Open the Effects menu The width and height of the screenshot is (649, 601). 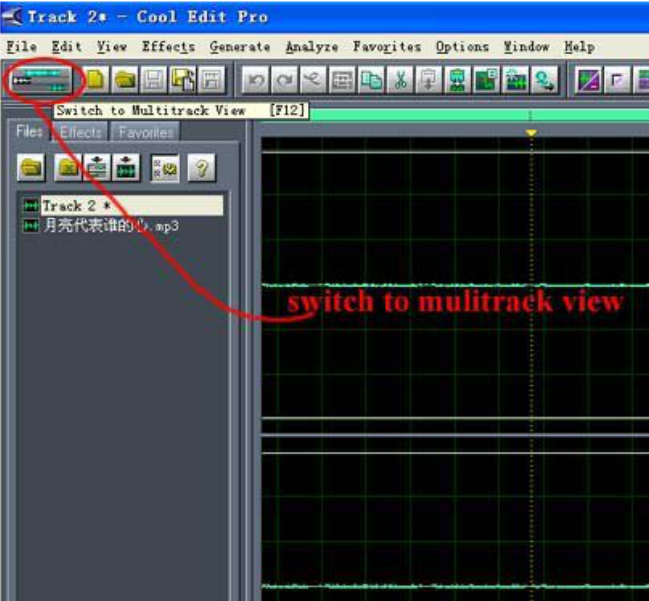(168, 47)
